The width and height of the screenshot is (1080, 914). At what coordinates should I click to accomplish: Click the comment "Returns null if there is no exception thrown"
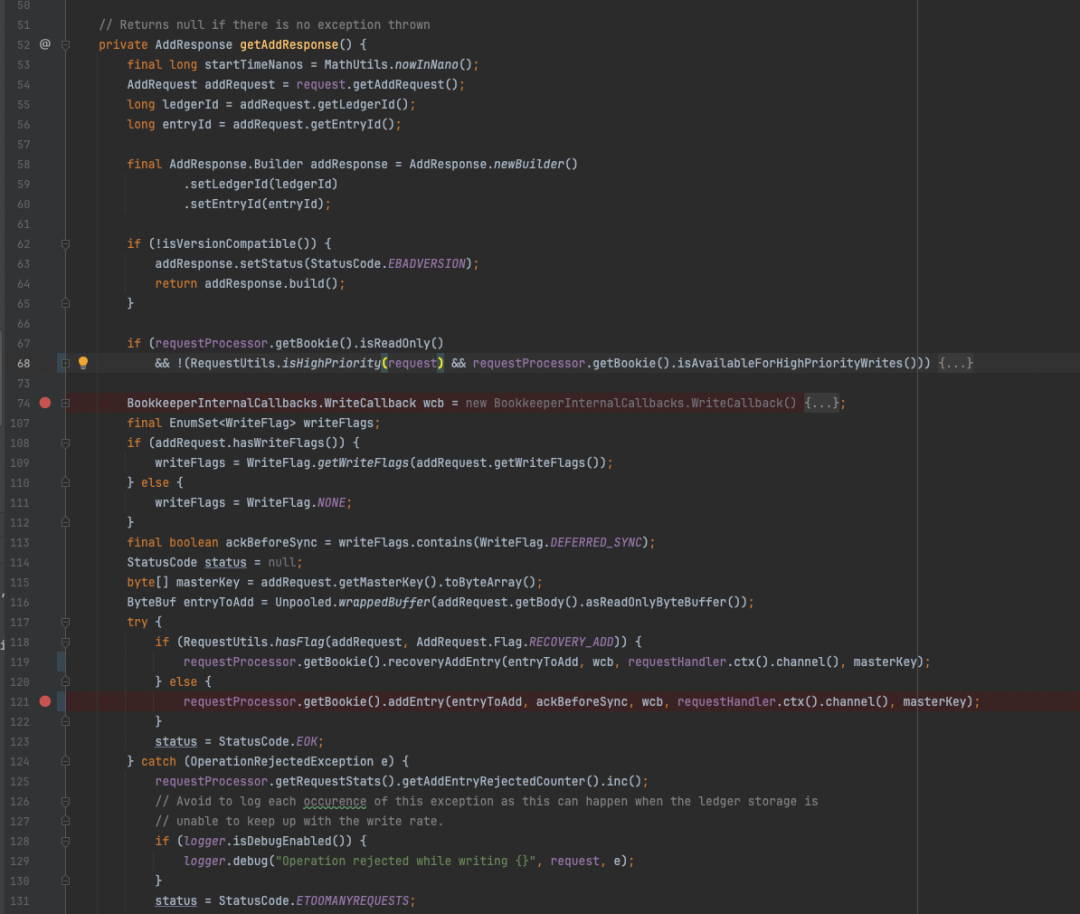(x=264, y=25)
